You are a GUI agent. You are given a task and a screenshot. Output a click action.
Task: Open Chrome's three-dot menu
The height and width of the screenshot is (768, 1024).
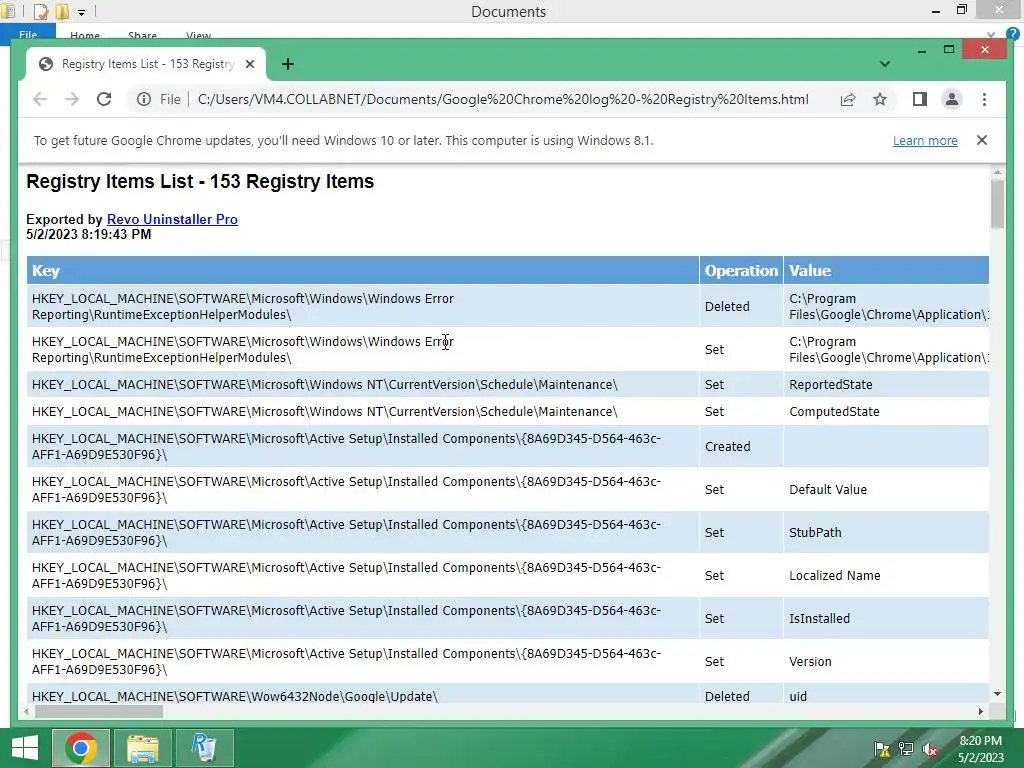click(x=984, y=99)
